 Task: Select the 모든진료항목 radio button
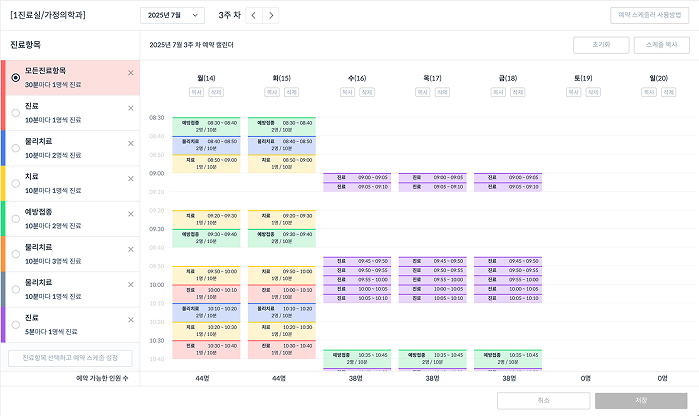(15, 77)
